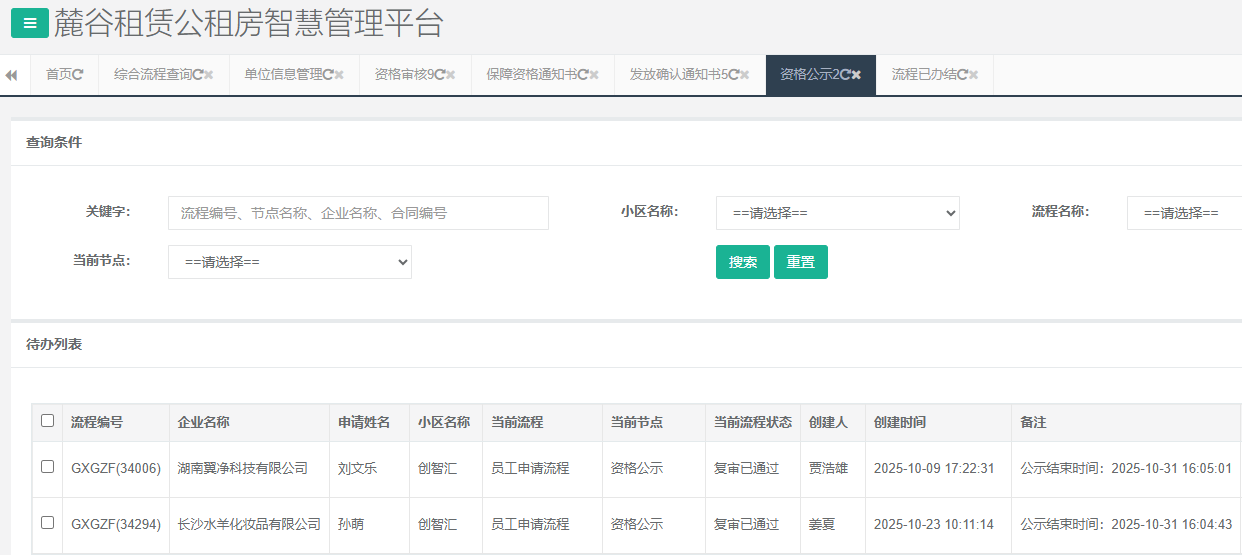Toggle the select-all checkbox in table header
The image size is (1242, 555).
pyautogui.click(x=47, y=421)
